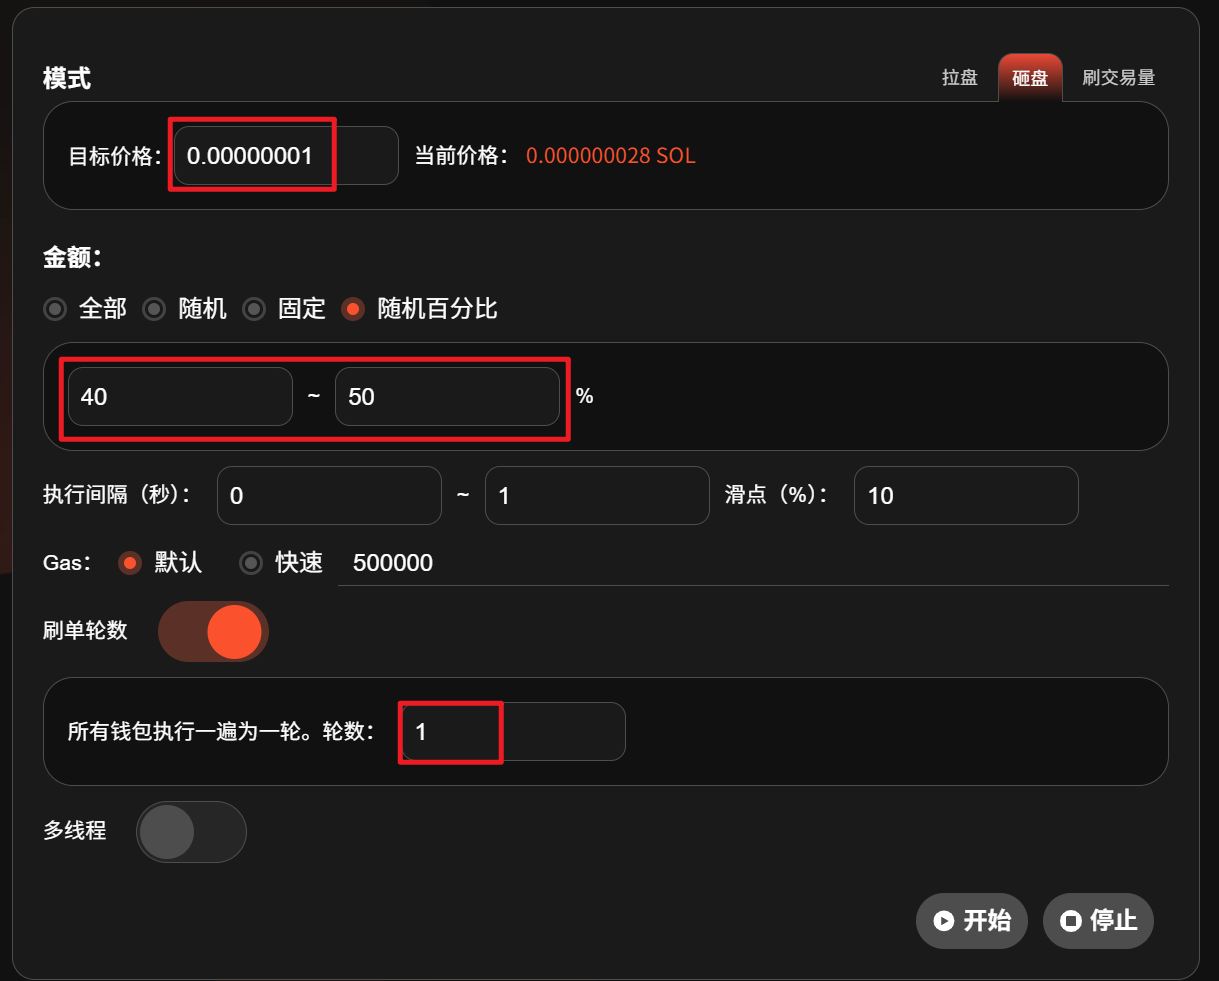This screenshot has height=981, width=1219.
Task: Switch to the 拉盘 tab
Action: (x=959, y=78)
